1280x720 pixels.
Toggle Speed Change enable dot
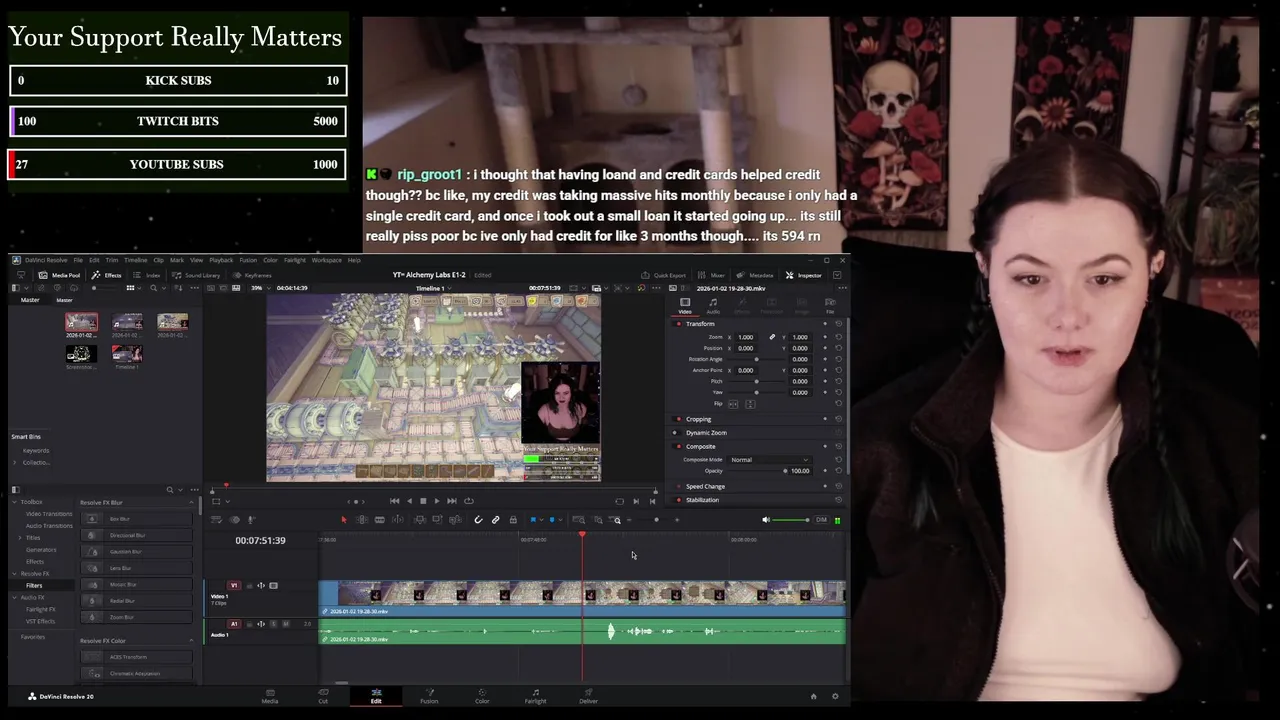pyautogui.click(x=679, y=486)
